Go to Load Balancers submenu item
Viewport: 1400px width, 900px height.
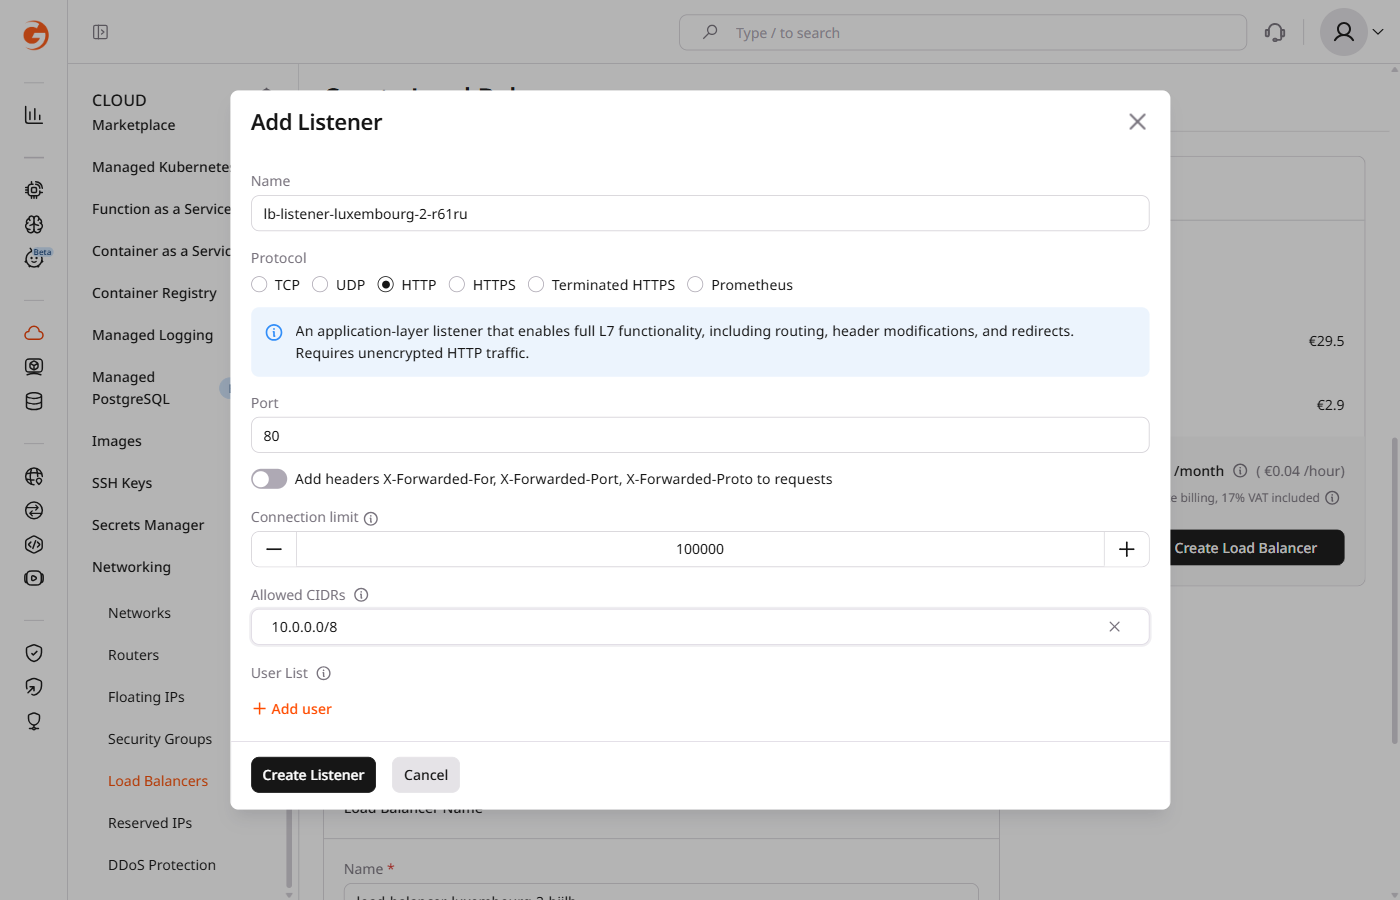pyautogui.click(x=158, y=781)
